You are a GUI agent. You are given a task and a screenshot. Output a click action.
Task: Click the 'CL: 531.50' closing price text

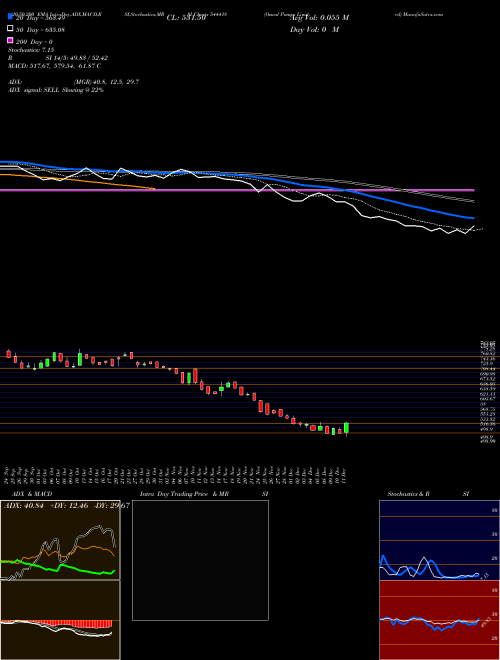[x=186, y=18]
